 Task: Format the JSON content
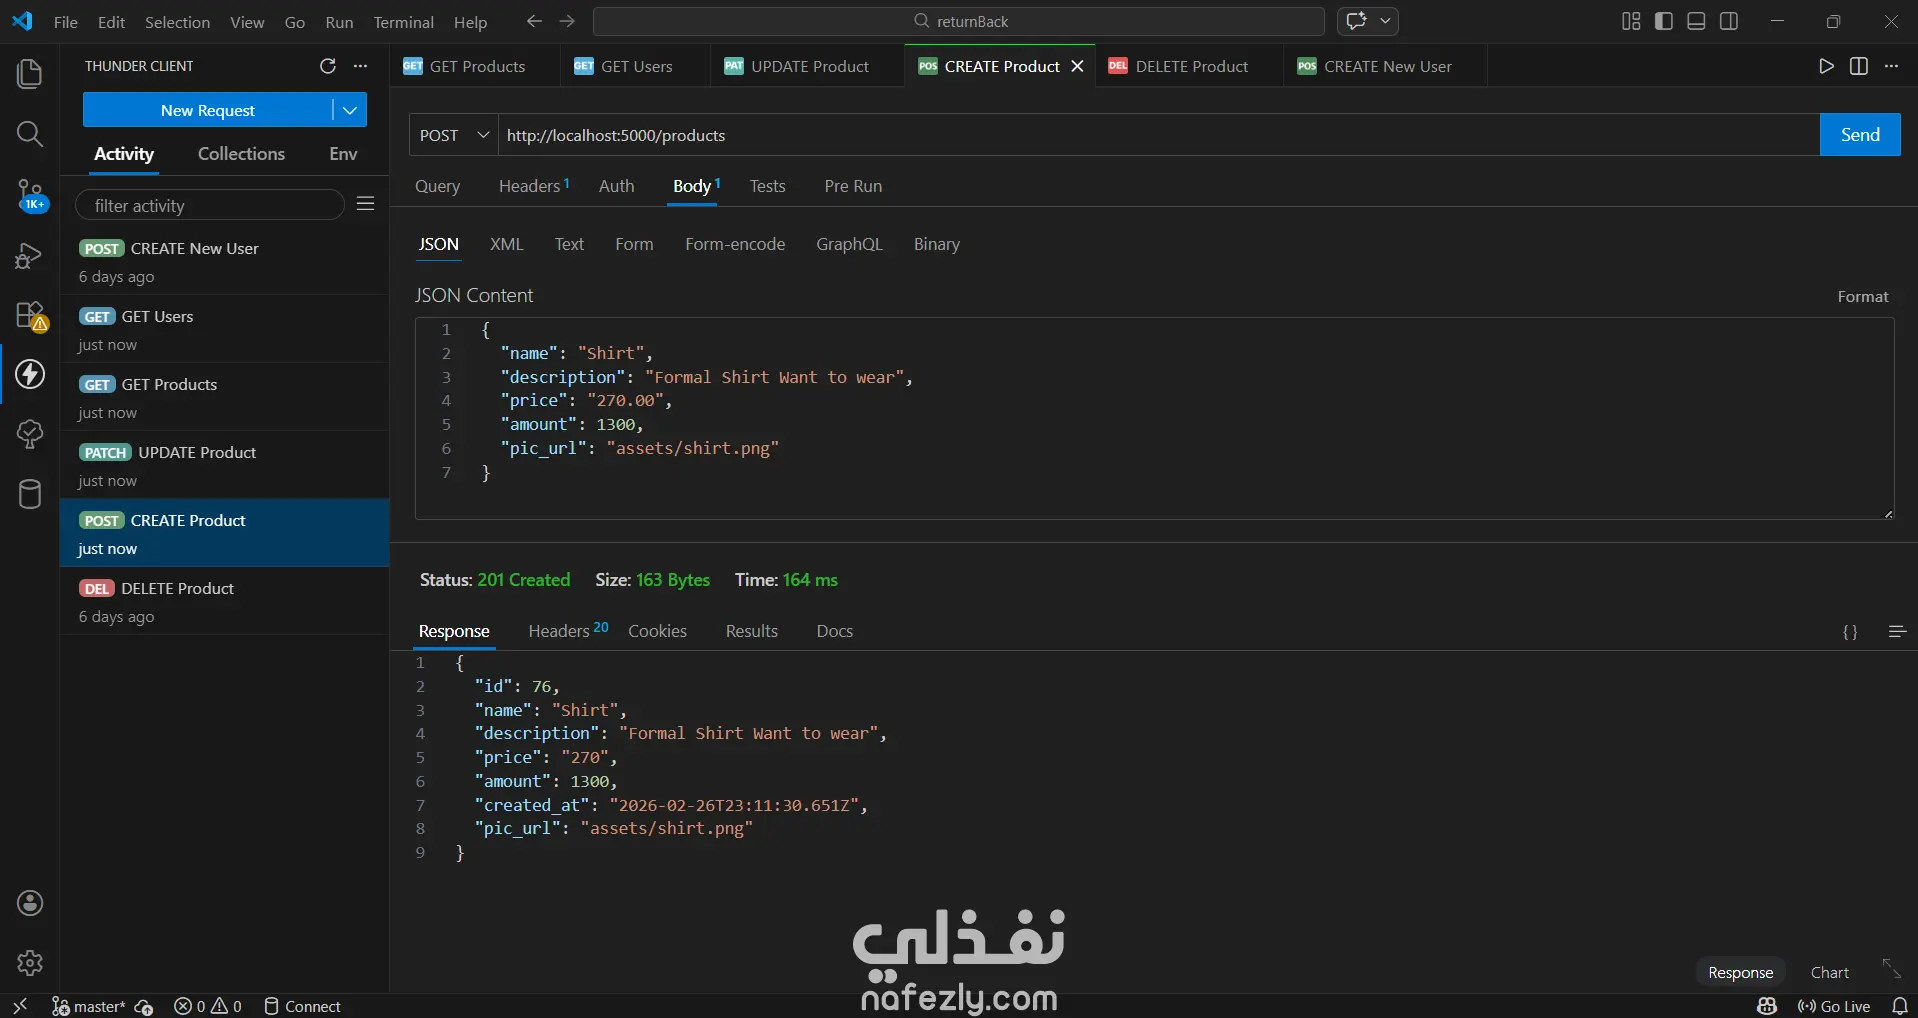click(1863, 296)
